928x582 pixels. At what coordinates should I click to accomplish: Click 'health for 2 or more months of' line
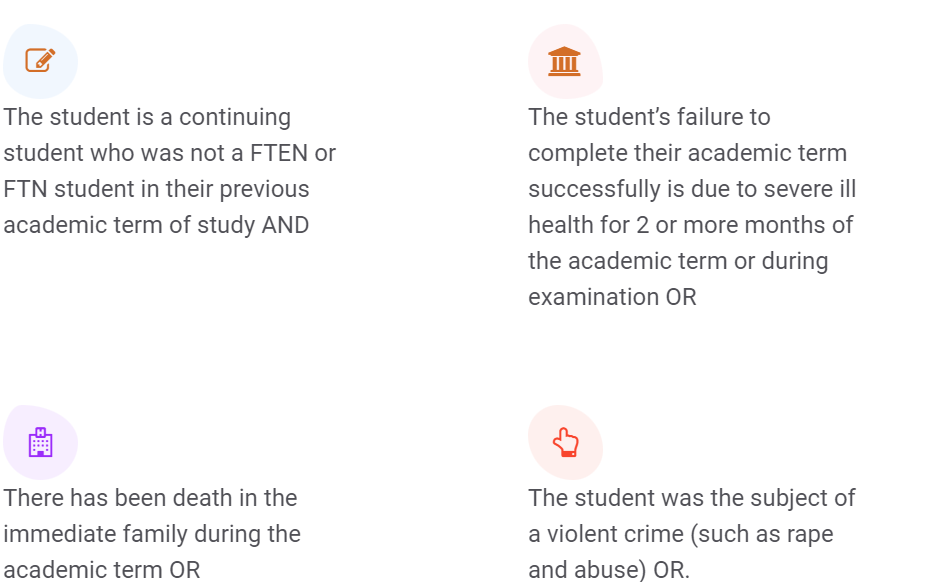691,225
